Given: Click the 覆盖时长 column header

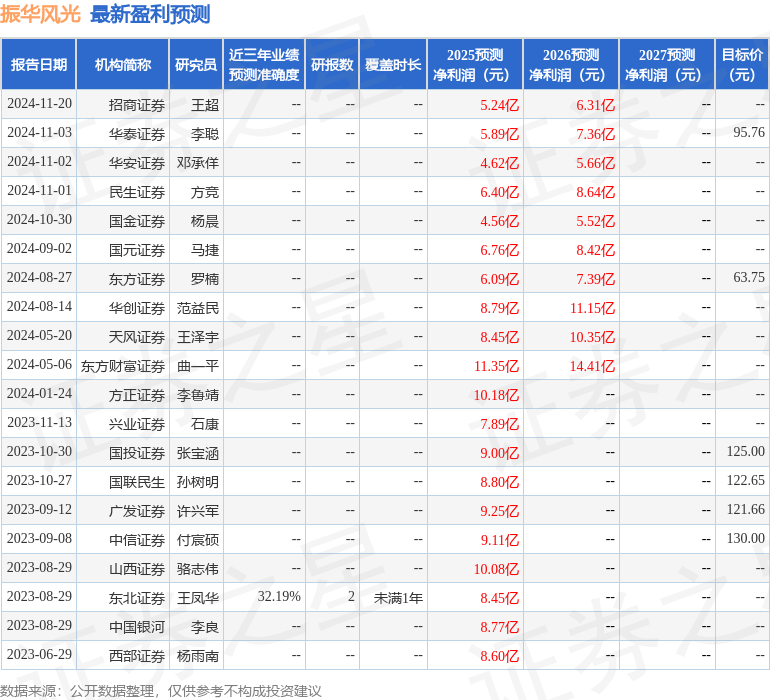Looking at the screenshot, I should [393, 64].
